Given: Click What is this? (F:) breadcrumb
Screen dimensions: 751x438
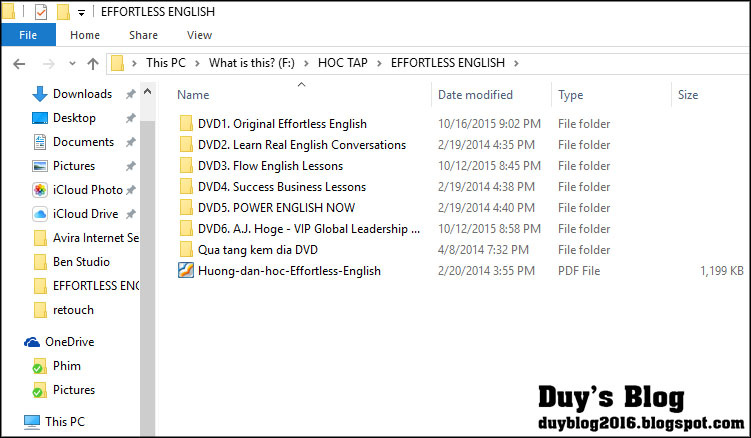Looking at the screenshot, I should 251,63.
